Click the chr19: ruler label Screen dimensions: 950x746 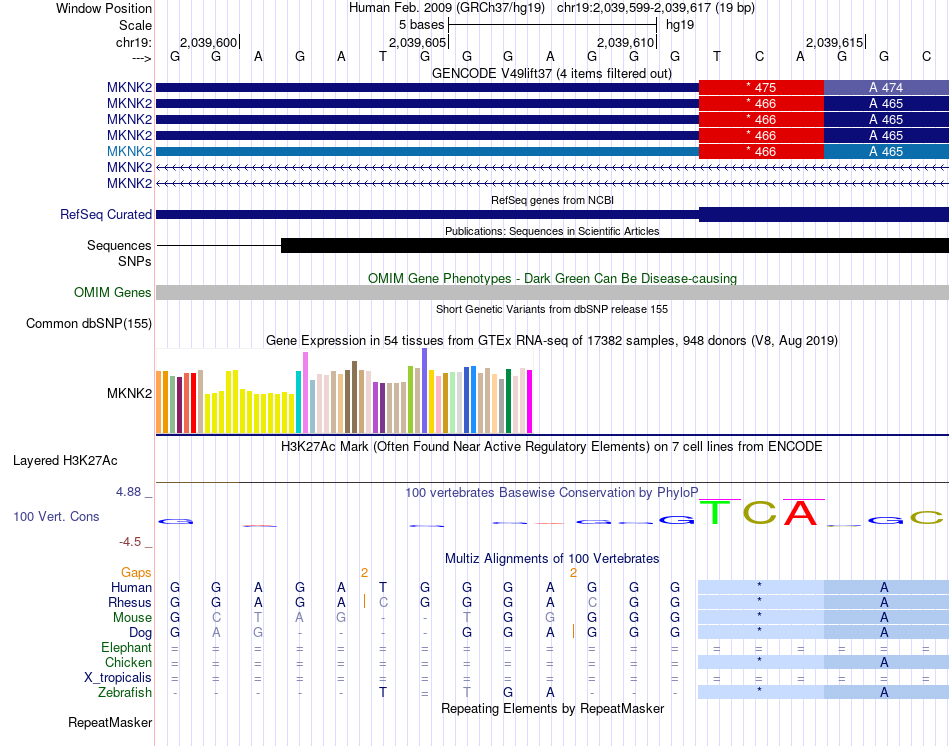pos(133,42)
